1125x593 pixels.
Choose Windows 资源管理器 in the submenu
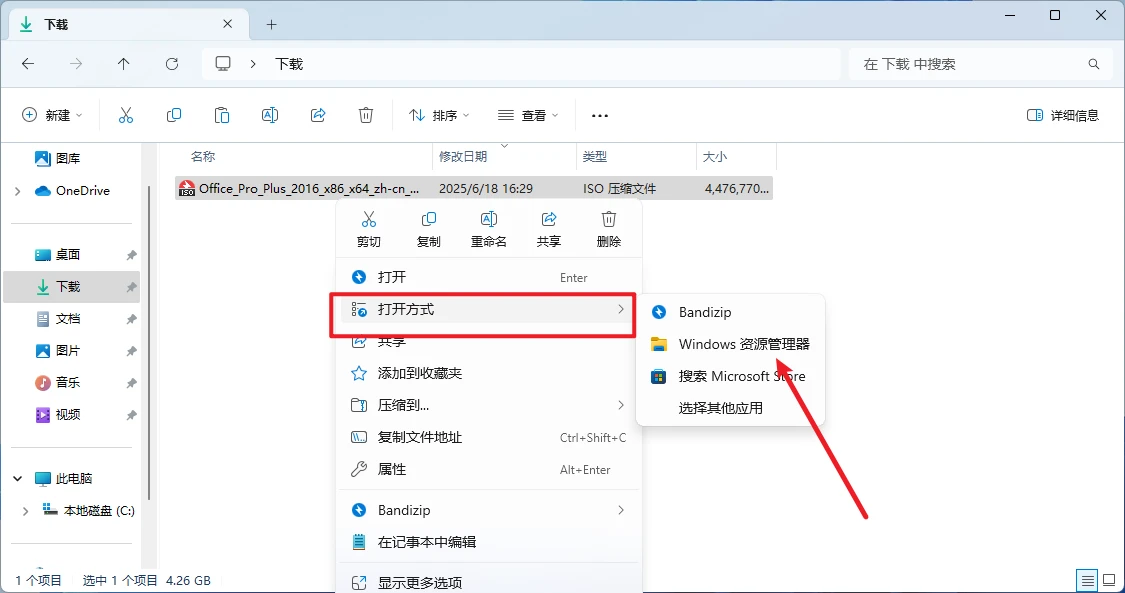point(730,344)
